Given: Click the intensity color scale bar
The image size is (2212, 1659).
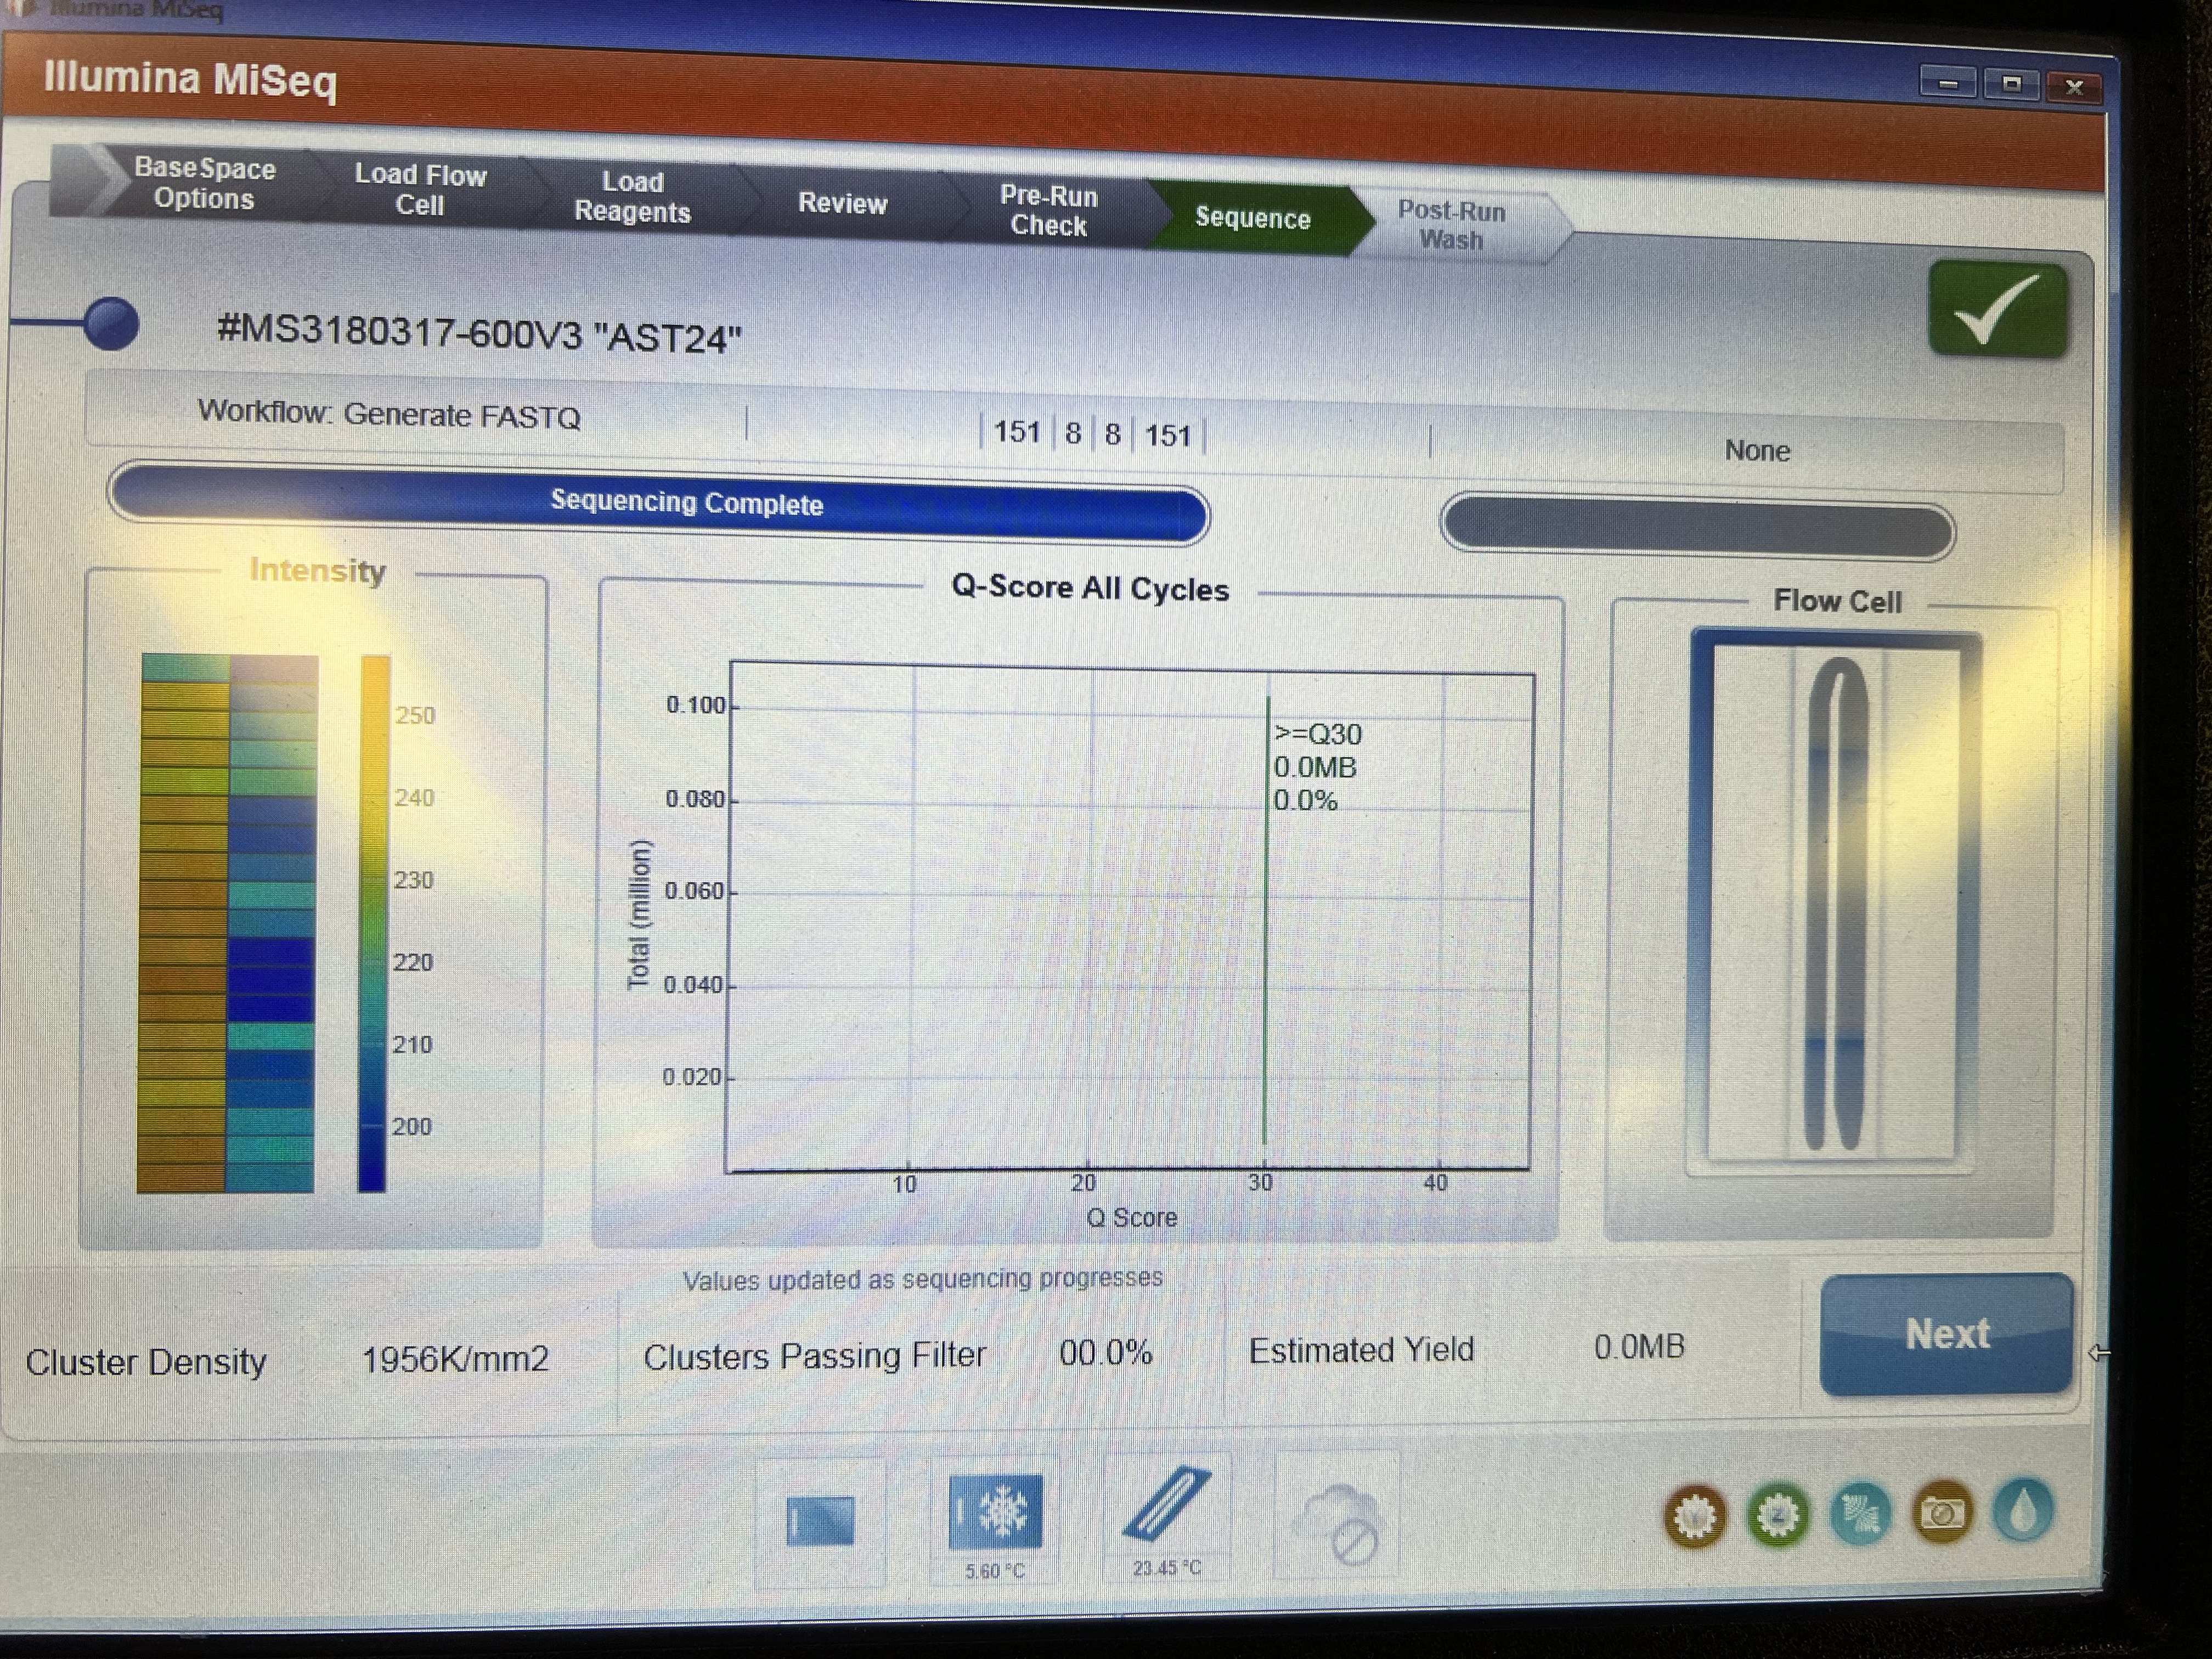Looking at the screenshot, I should tap(373, 922).
